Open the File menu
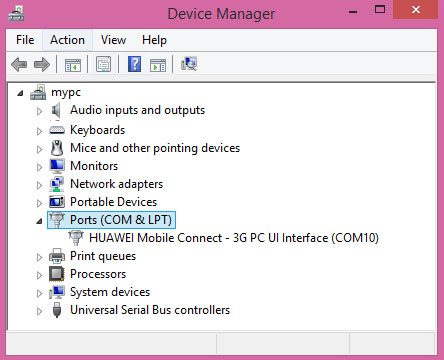 pyautogui.click(x=25, y=40)
